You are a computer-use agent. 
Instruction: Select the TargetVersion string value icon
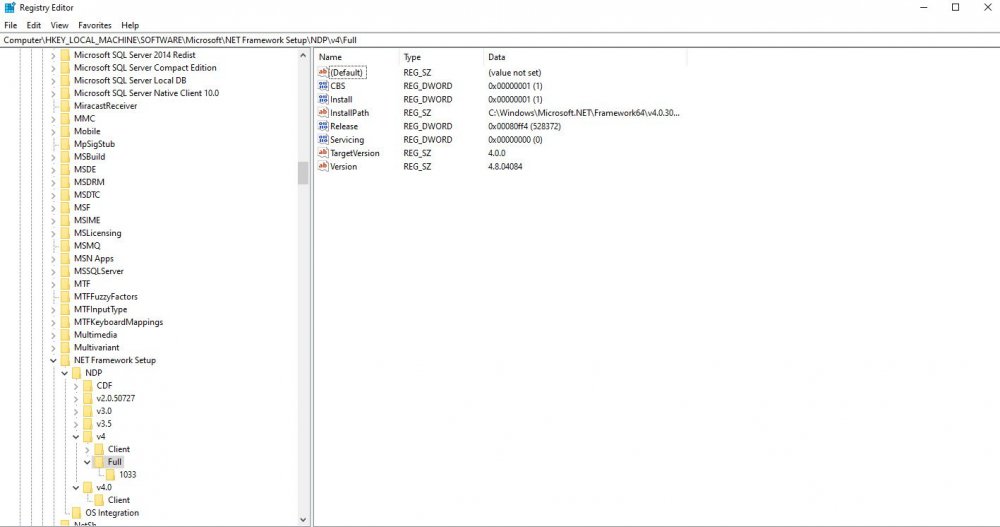click(x=323, y=152)
